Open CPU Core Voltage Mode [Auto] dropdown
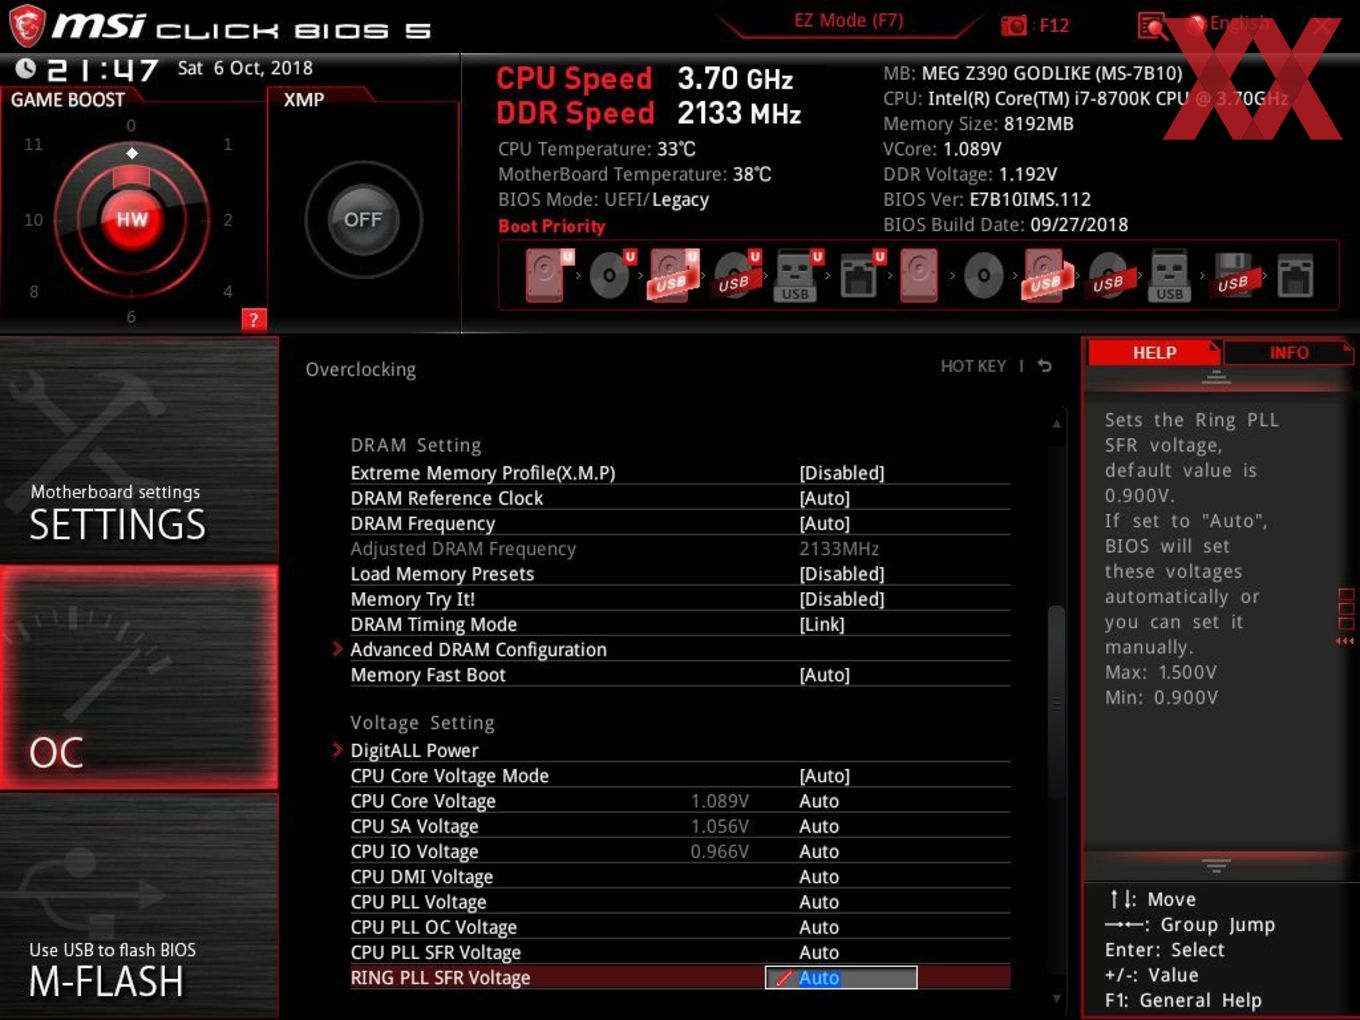The width and height of the screenshot is (1360, 1020). click(x=825, y=776)
